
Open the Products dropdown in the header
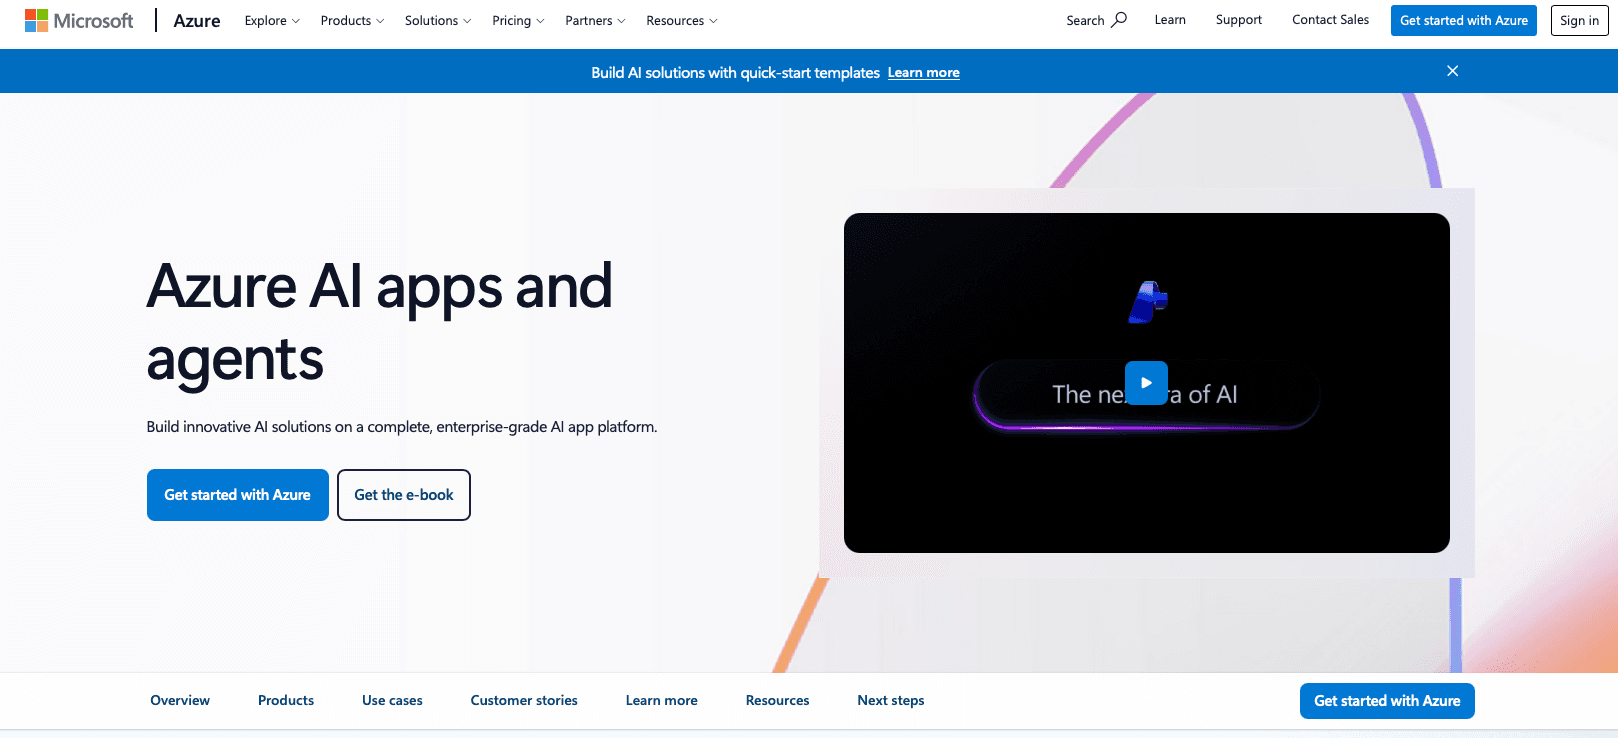point(352,20)
